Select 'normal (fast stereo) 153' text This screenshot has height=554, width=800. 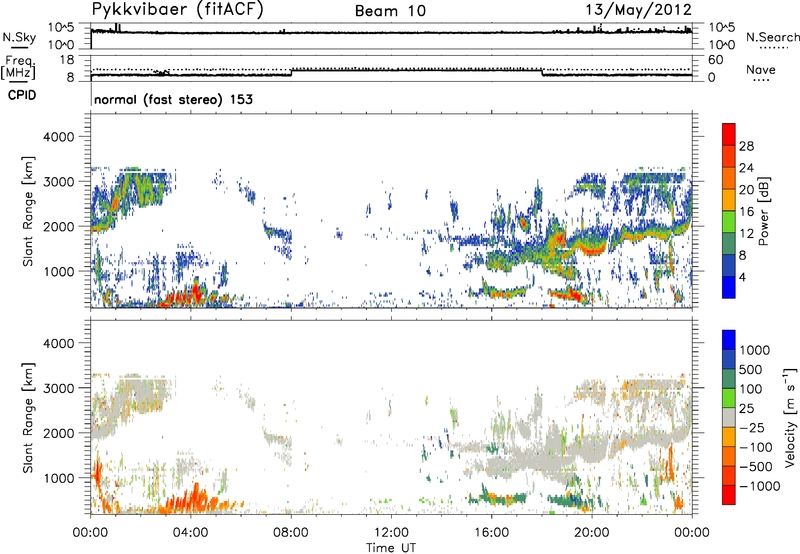pyautogui.click(x=173, y=99)
